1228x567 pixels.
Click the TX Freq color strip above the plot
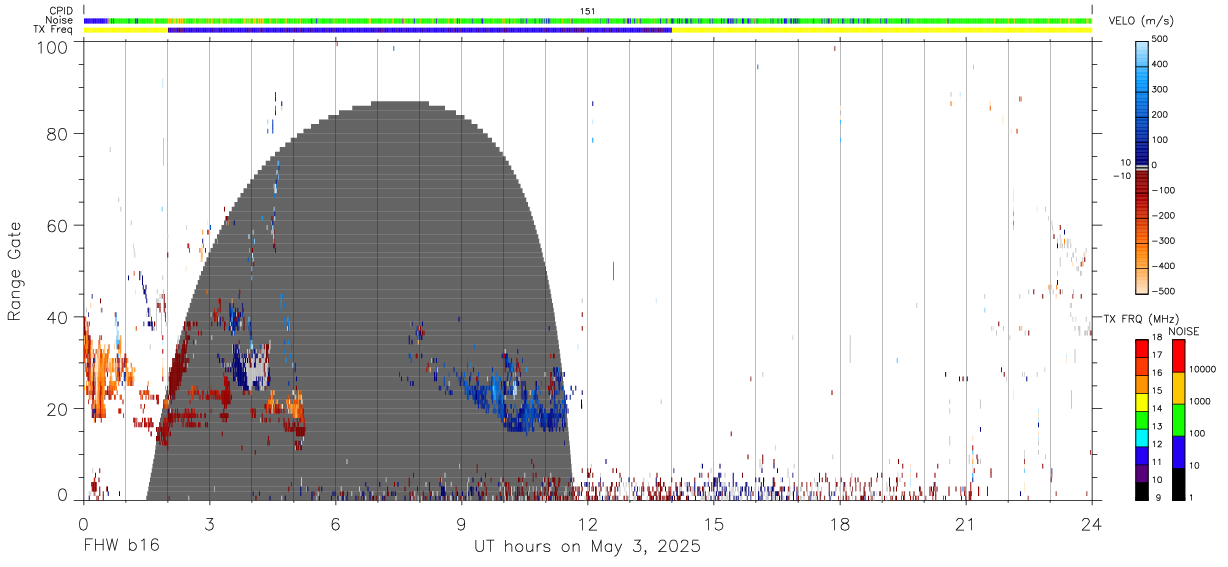588,30
